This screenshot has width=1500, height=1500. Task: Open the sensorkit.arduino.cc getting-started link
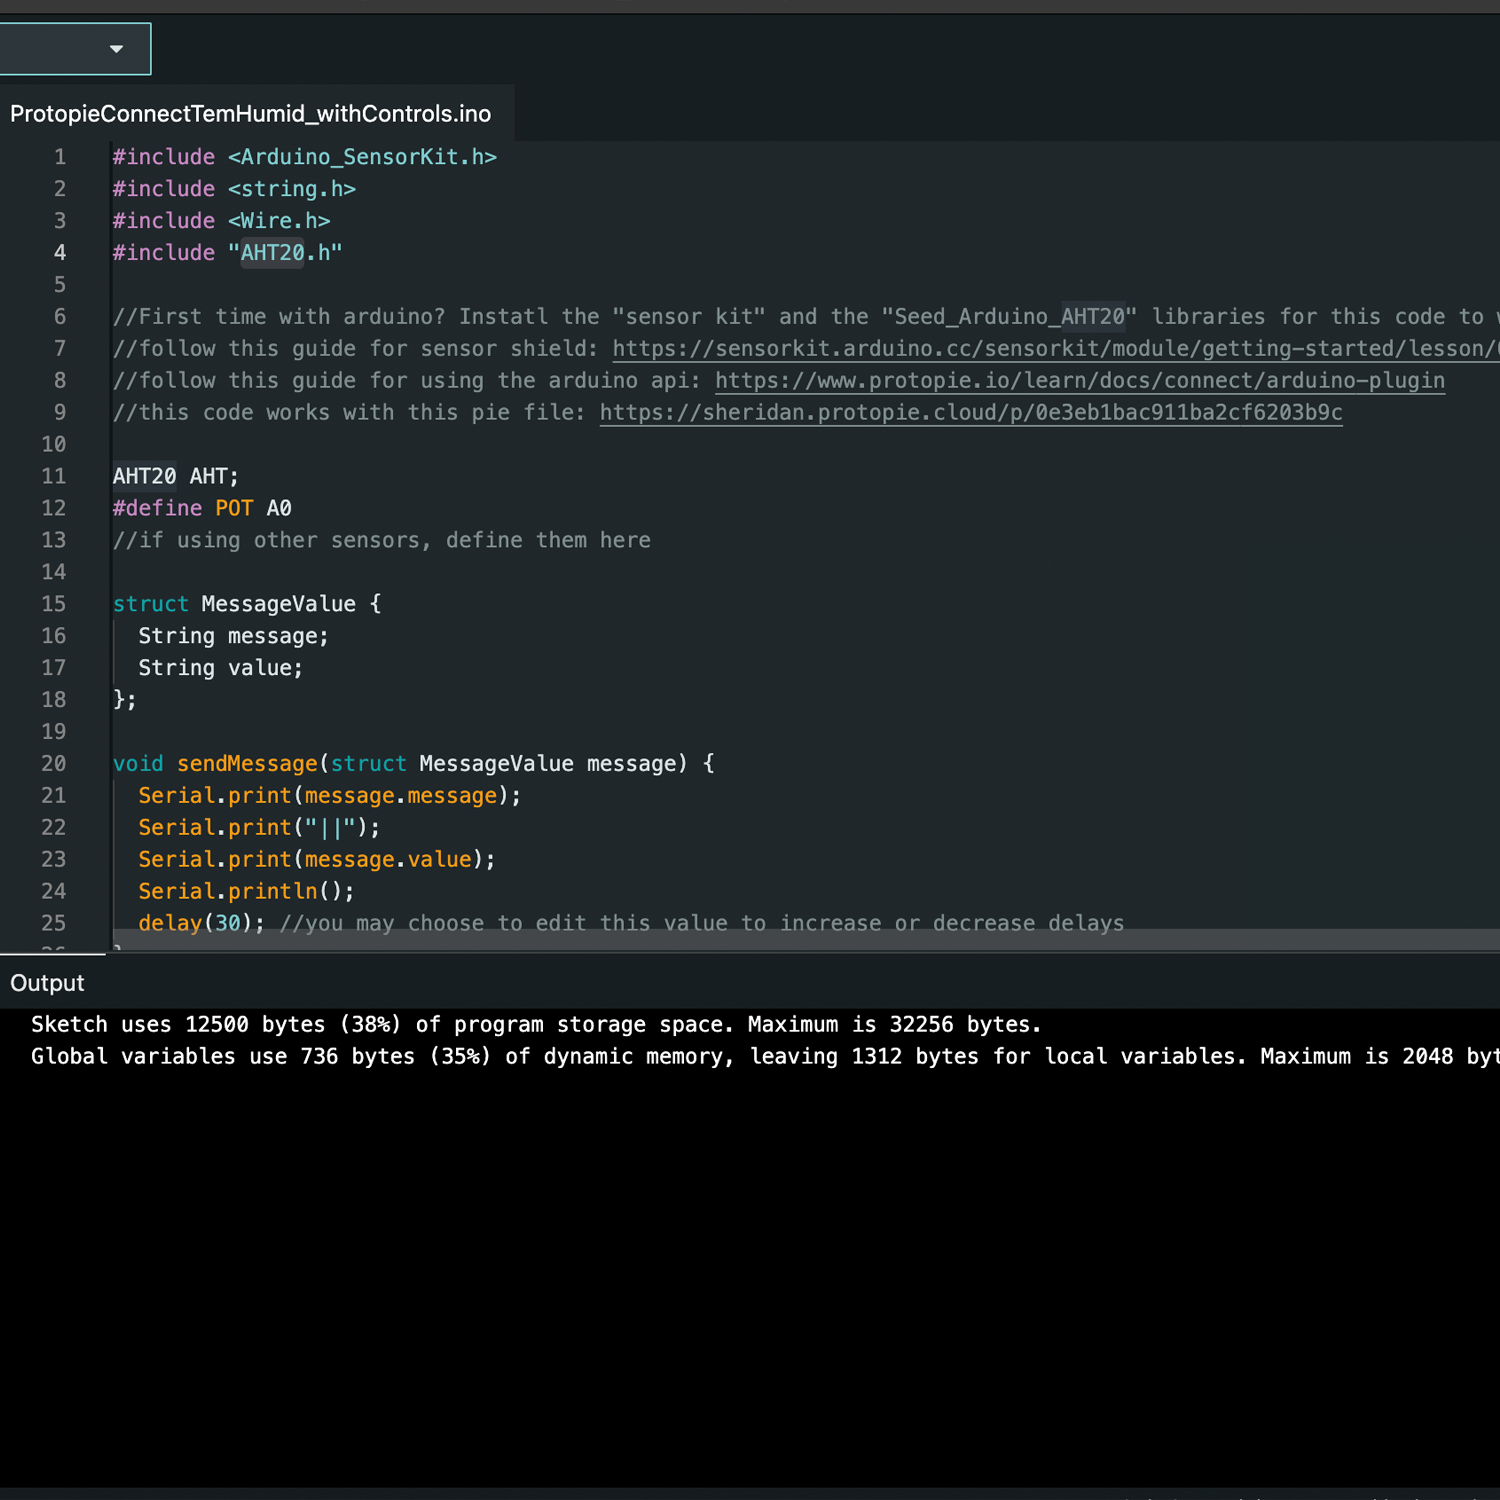pos(1050,348)
